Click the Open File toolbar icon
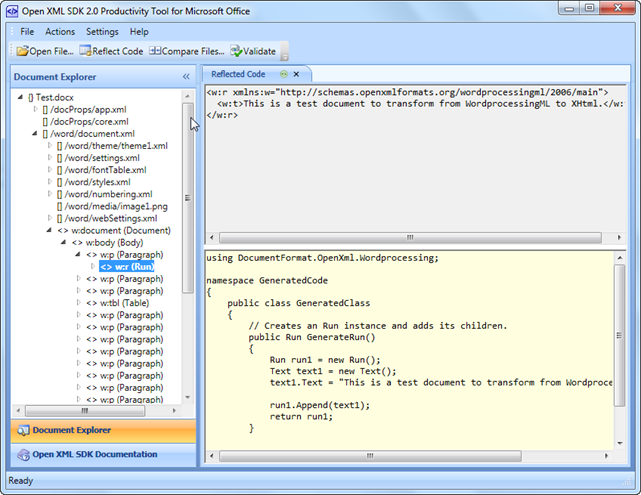Screen dimensions: 641x495 pos(22,51)
